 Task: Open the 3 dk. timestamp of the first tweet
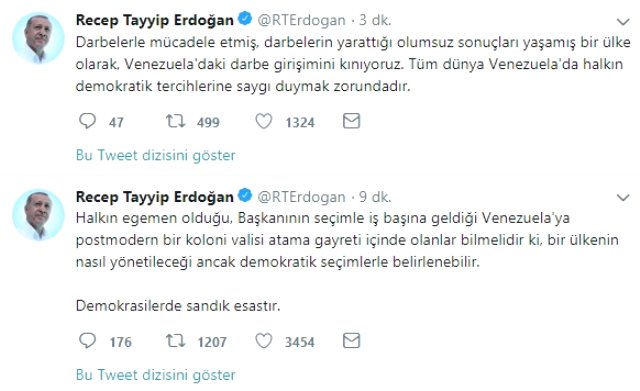tap(375, 20)
